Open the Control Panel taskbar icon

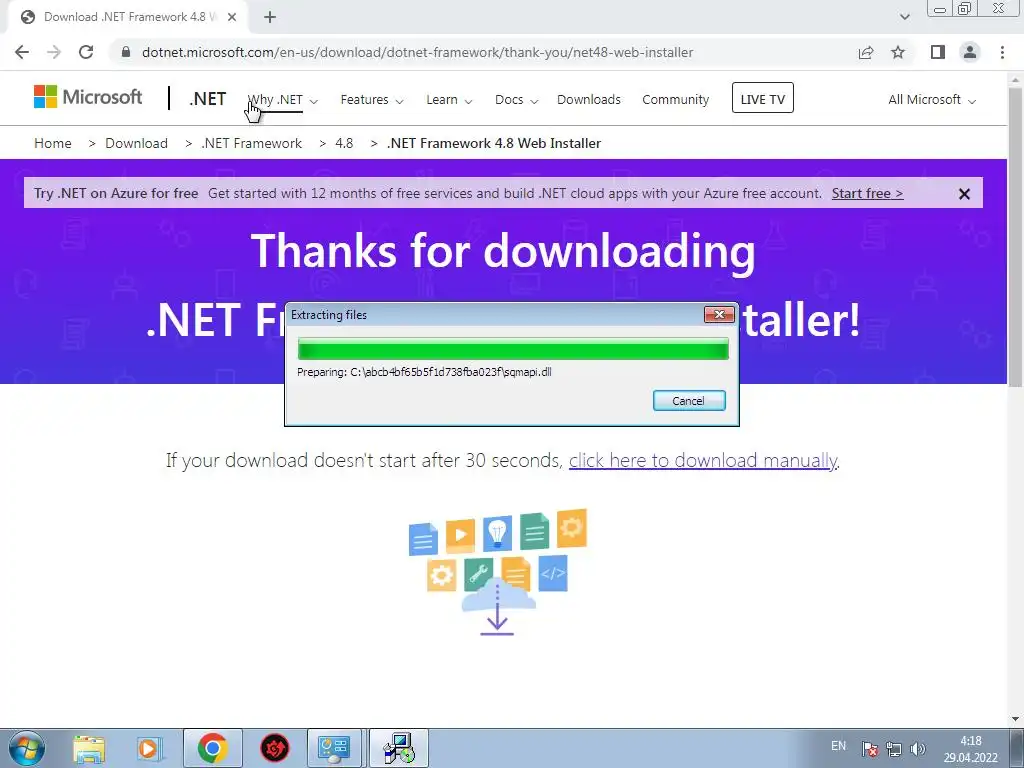[x=335, y=748]
